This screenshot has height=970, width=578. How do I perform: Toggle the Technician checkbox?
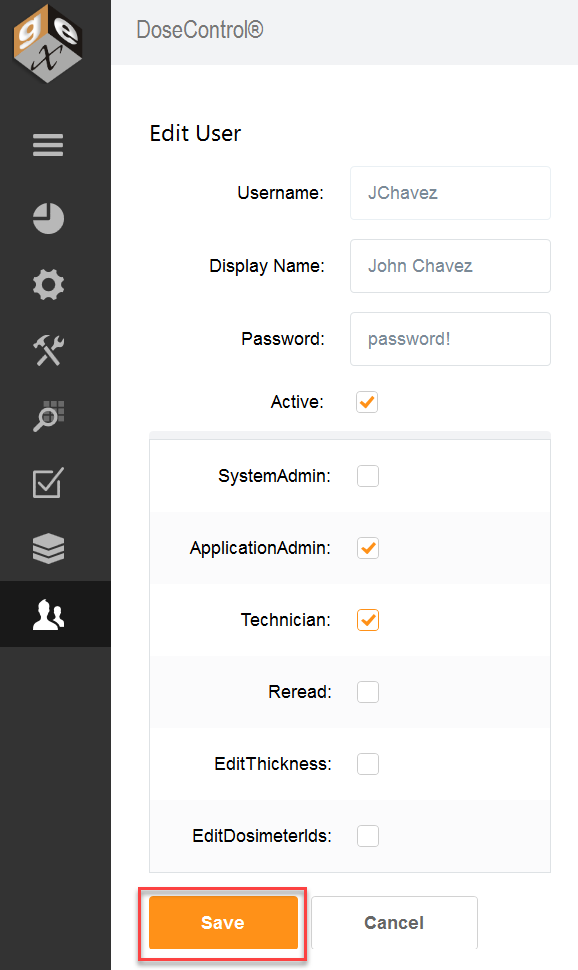coord(368,620)
